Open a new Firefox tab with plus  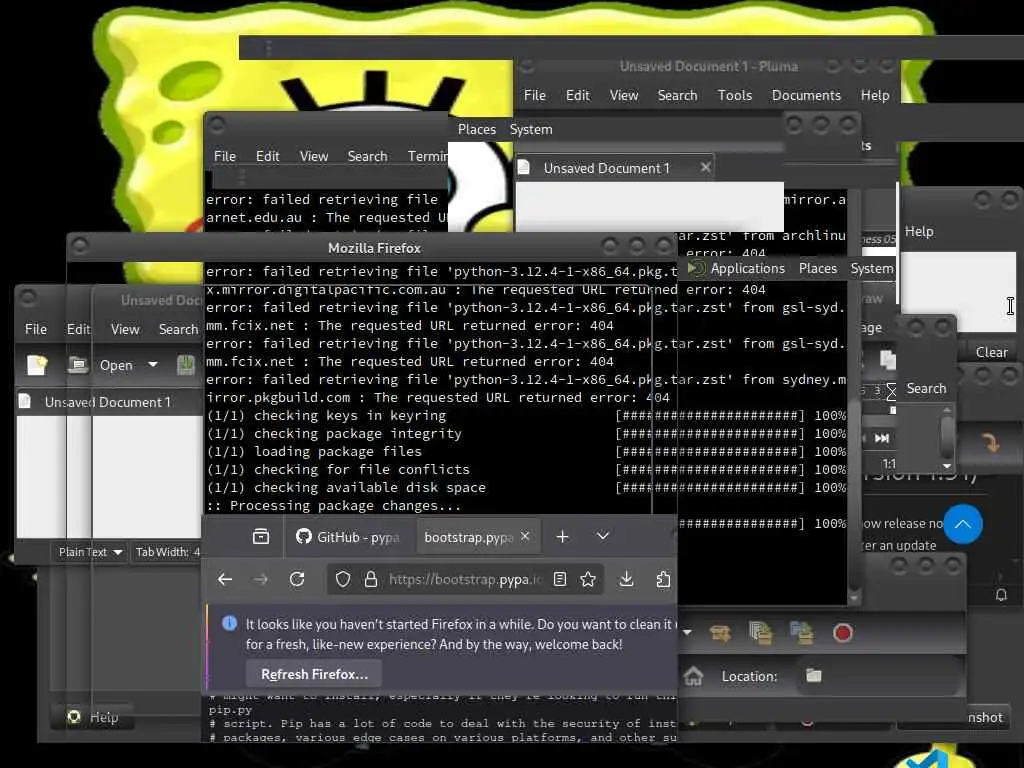click(x=562, y=537)
